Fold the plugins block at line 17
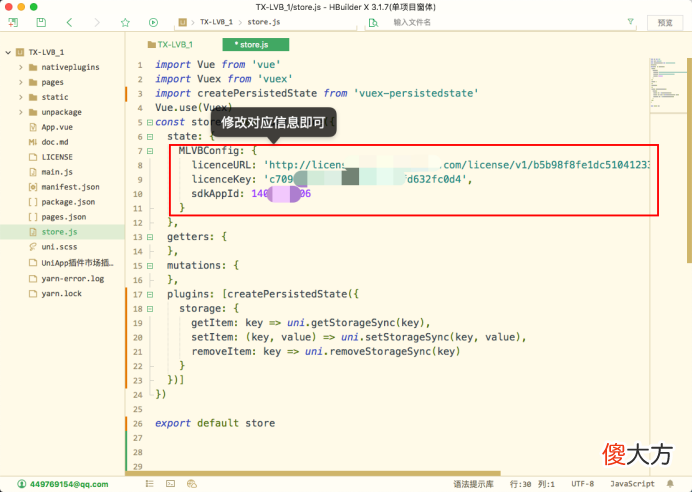 pyautogui.click(x=150, y=294)
